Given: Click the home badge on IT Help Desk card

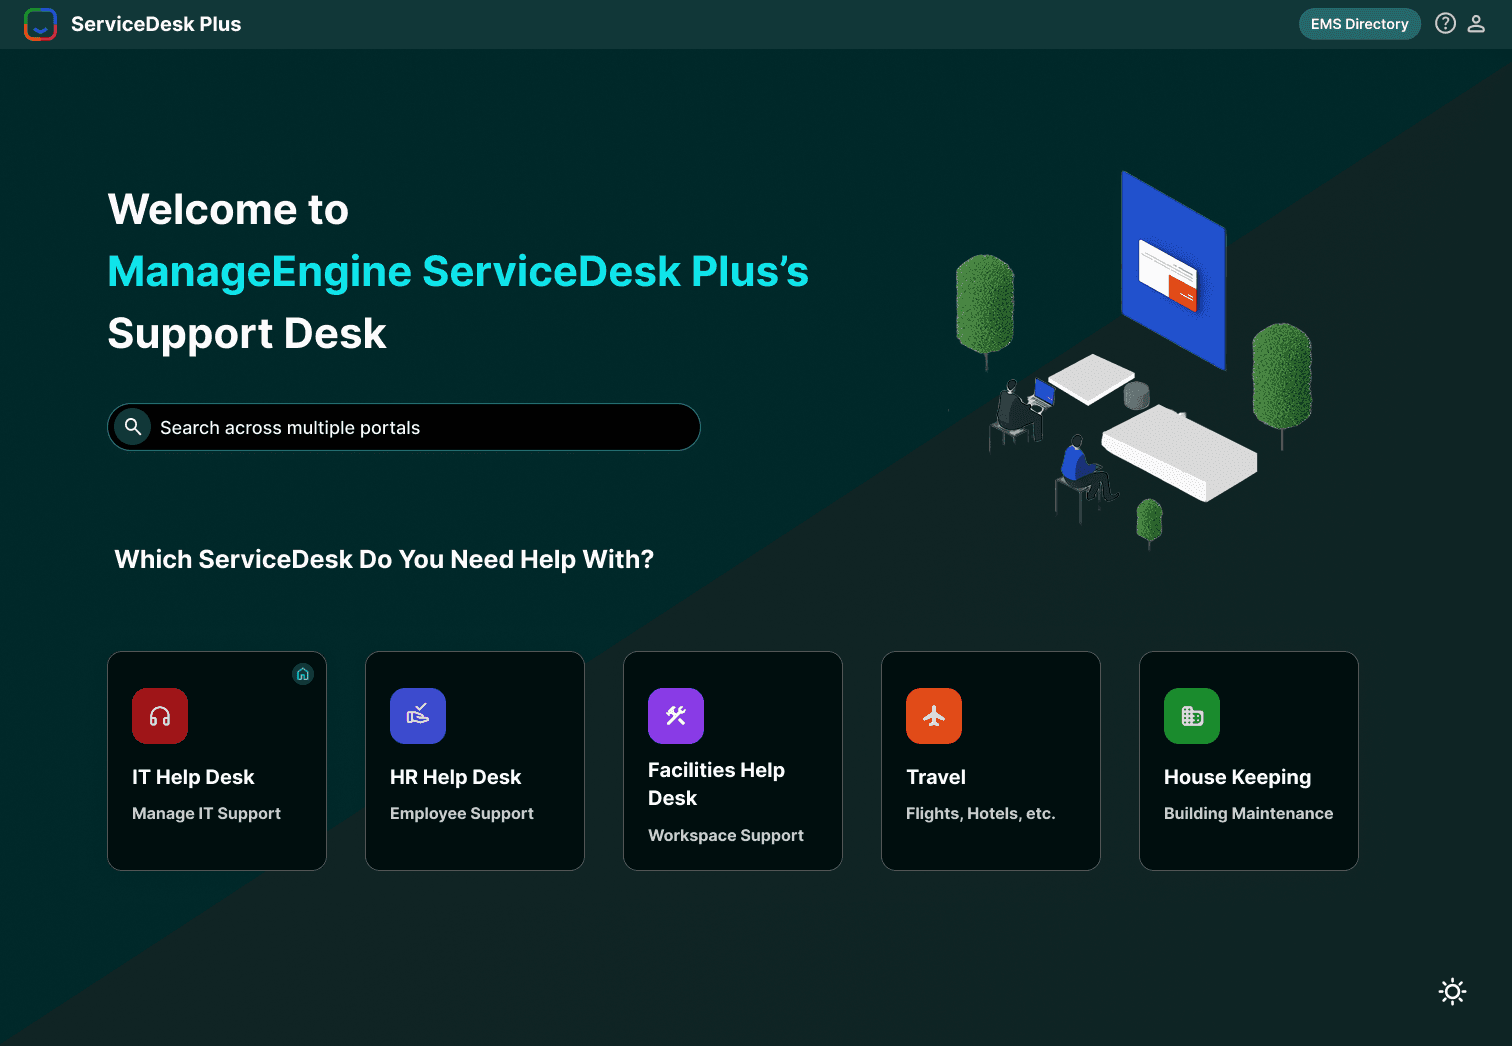Looking at the screenshot, I should (x=303, y=674).
